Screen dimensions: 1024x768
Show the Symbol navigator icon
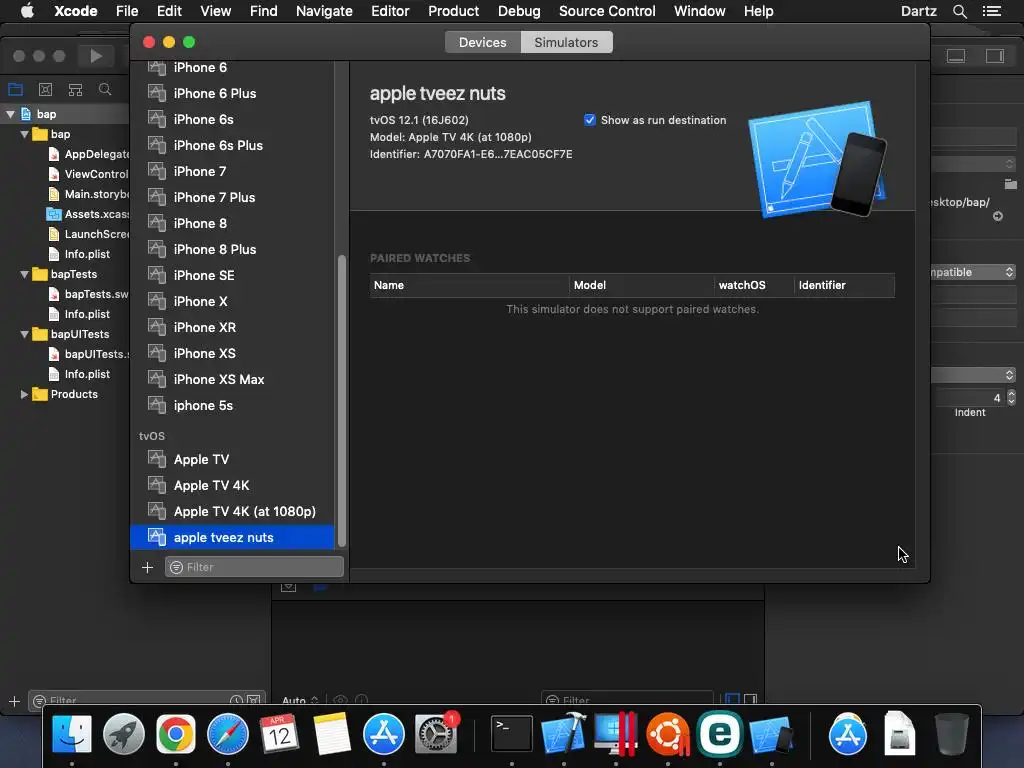point(75,89)
